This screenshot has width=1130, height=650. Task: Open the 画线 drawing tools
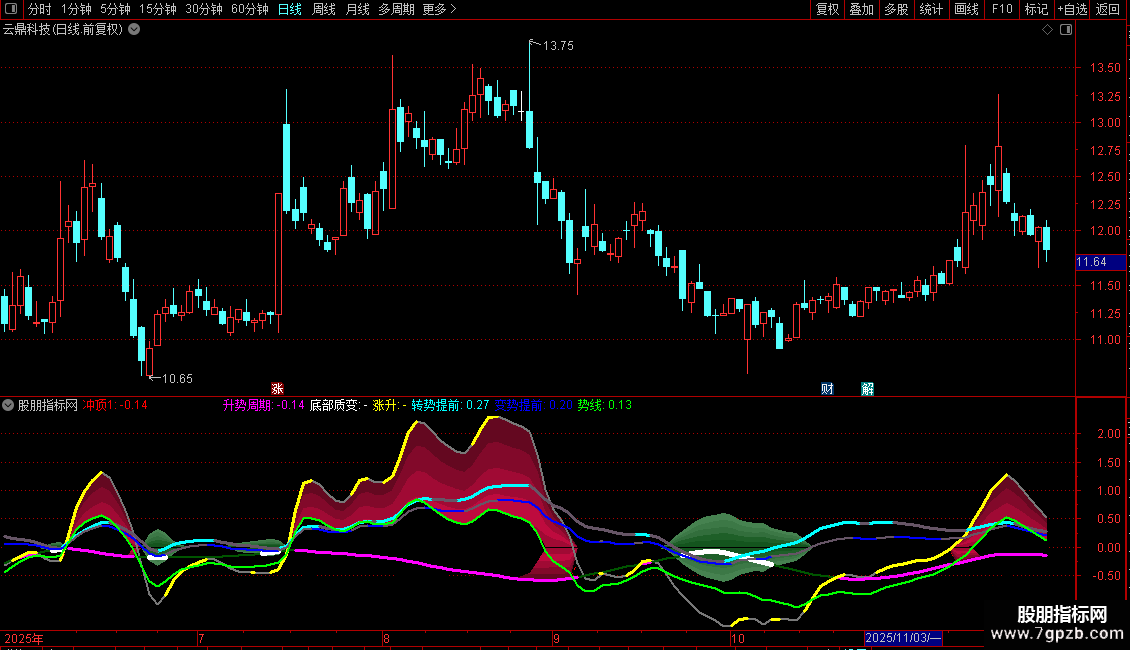[x=966, y=9]
